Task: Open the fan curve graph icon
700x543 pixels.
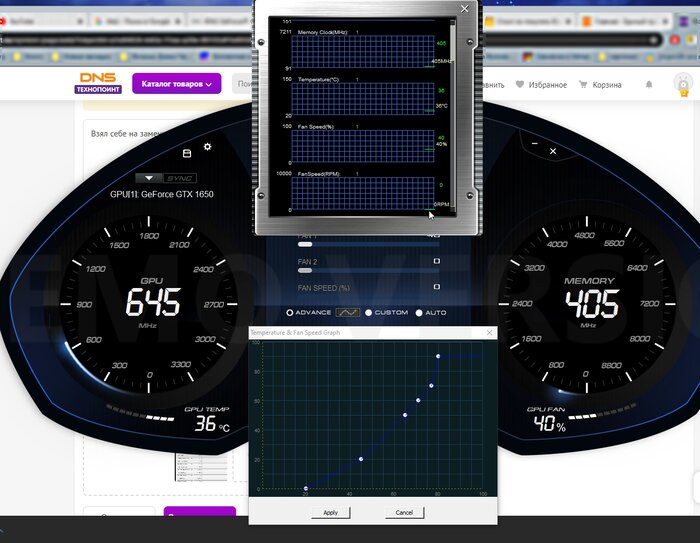Action: (348, 313)
